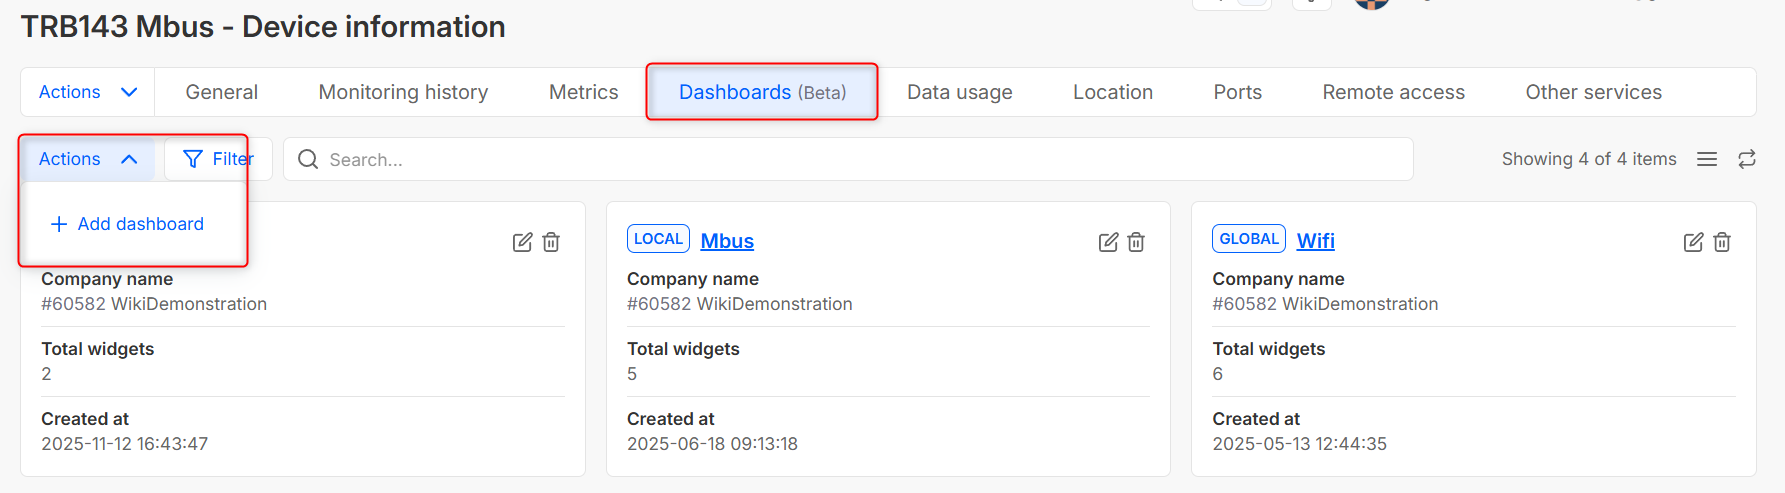The width and height of the screenshot is (1785, 493).
Task: Click the refresh icon next to item count
Action: [1747, 159]
